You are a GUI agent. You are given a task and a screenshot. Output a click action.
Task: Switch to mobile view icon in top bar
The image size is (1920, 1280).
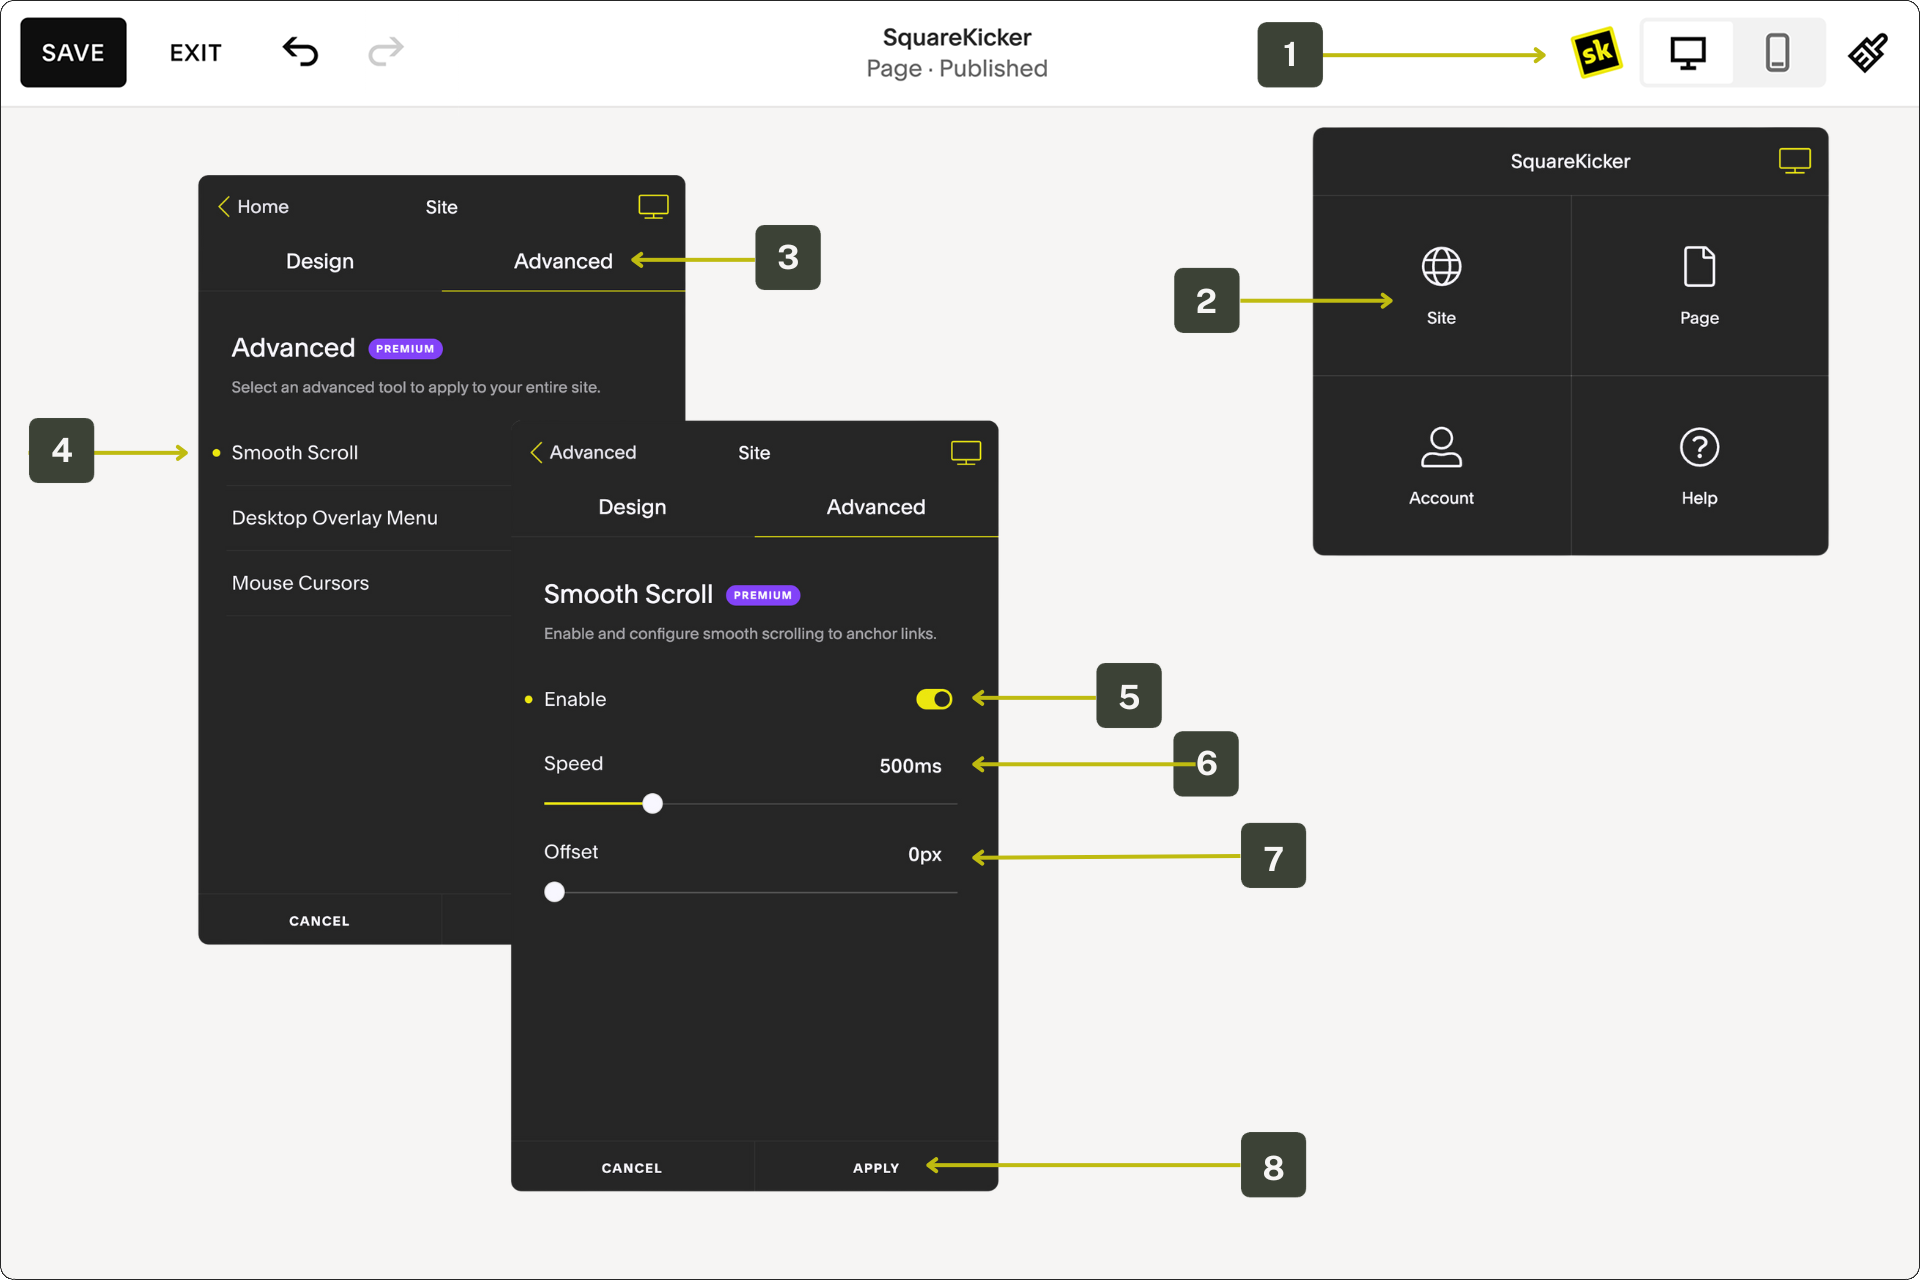(x=1777, y=52)
